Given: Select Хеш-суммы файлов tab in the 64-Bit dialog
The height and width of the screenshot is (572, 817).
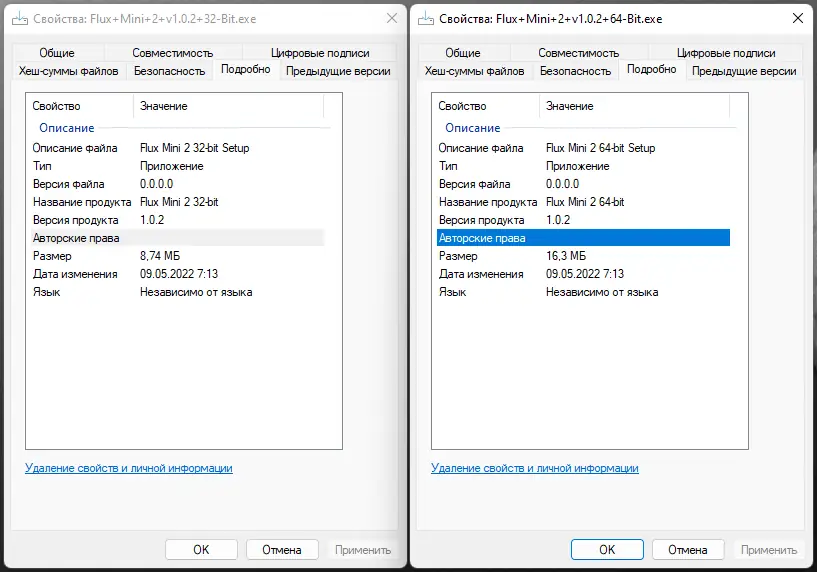Looking at the screenshot, I should (474, 71).
